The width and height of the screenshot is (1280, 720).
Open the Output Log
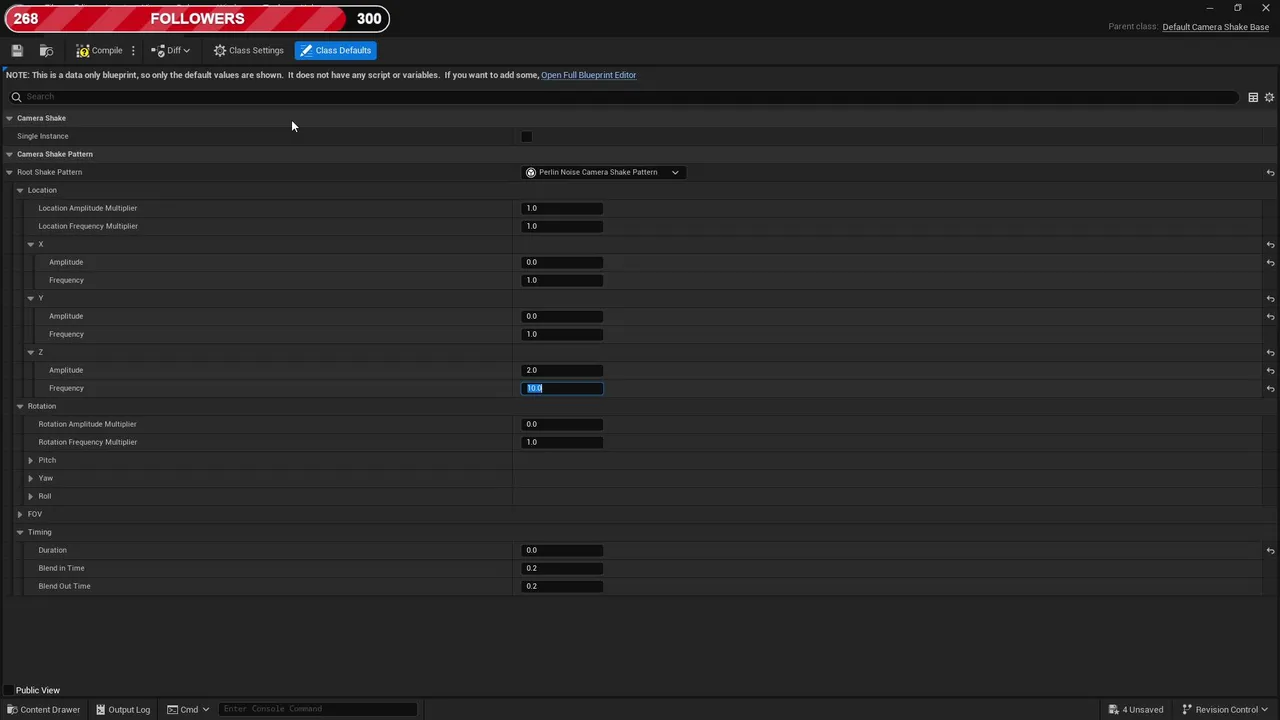point(122,710)
